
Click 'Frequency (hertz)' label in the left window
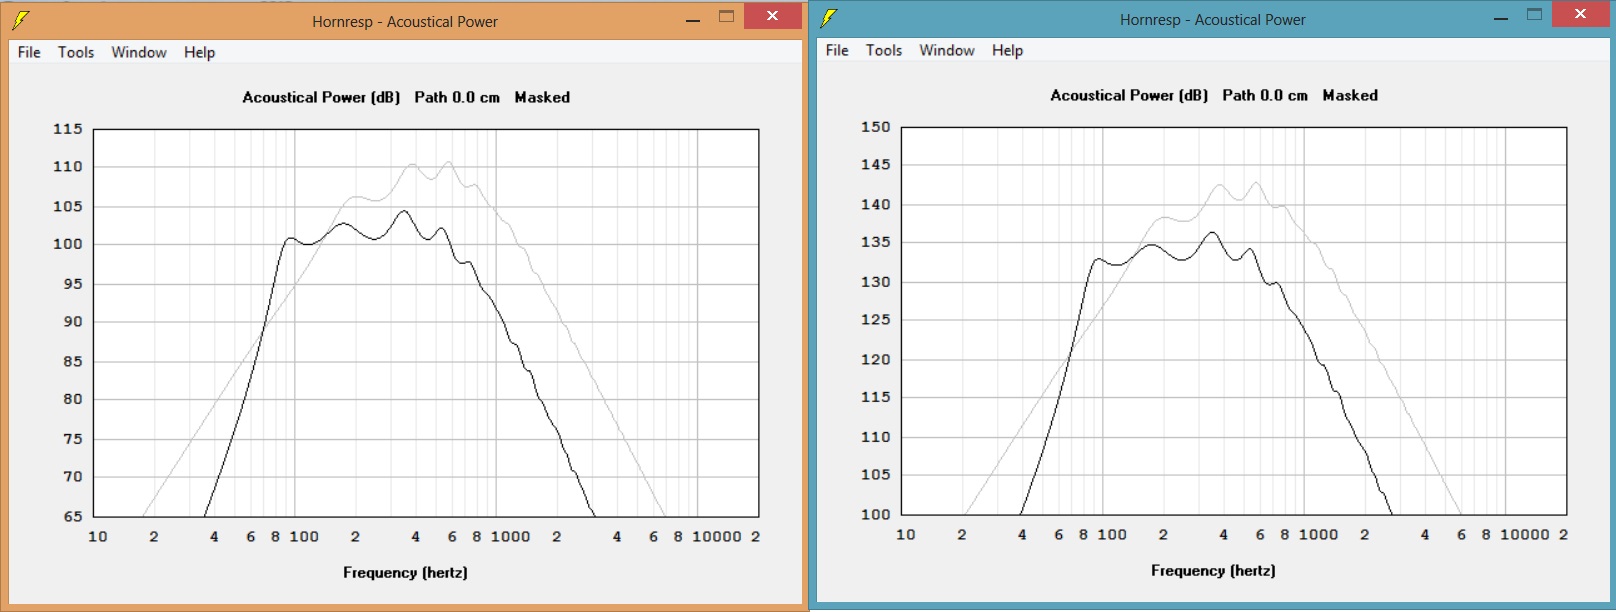[x=405, y=572]
